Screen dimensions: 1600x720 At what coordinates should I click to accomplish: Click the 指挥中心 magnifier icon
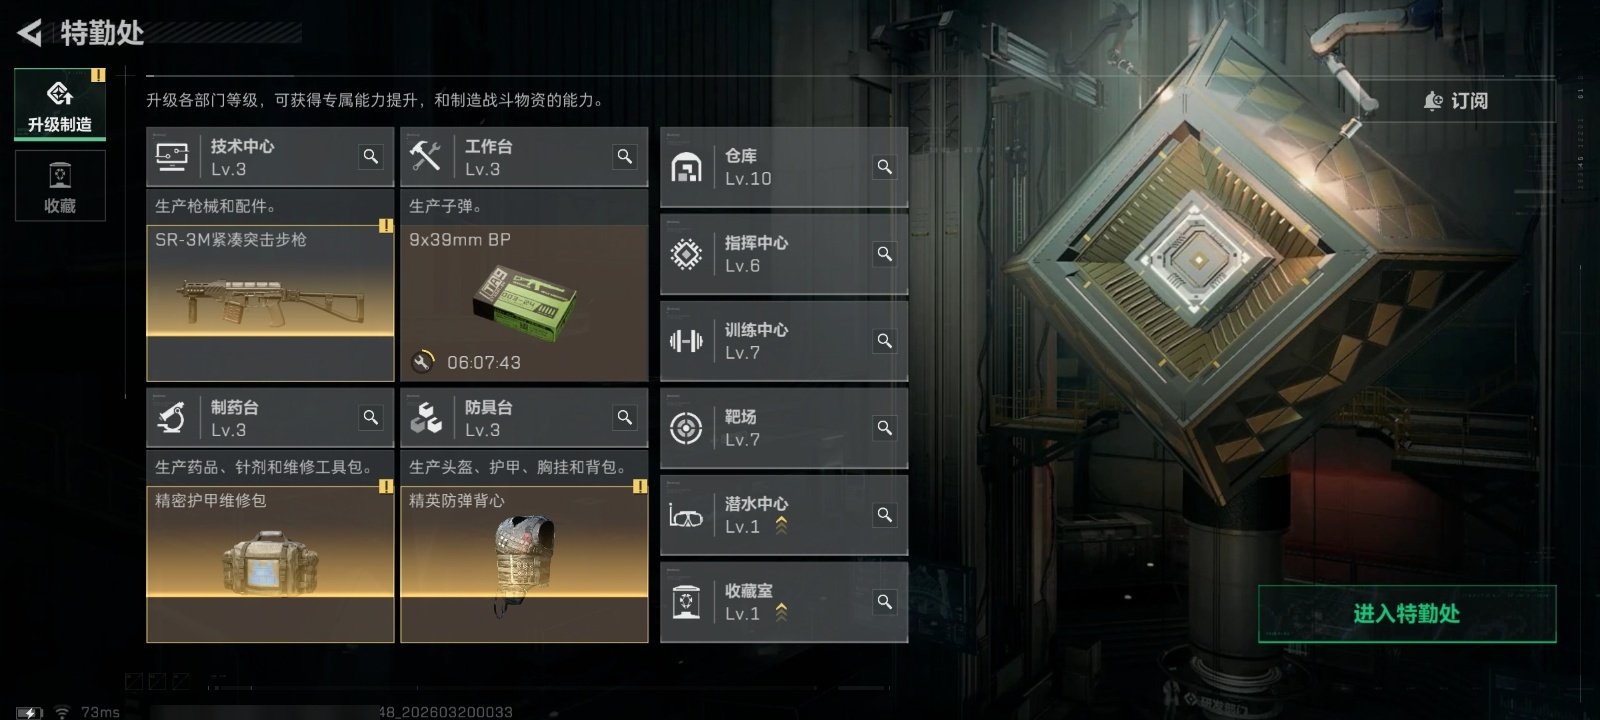pyautogui.click(x=885, y=254)
